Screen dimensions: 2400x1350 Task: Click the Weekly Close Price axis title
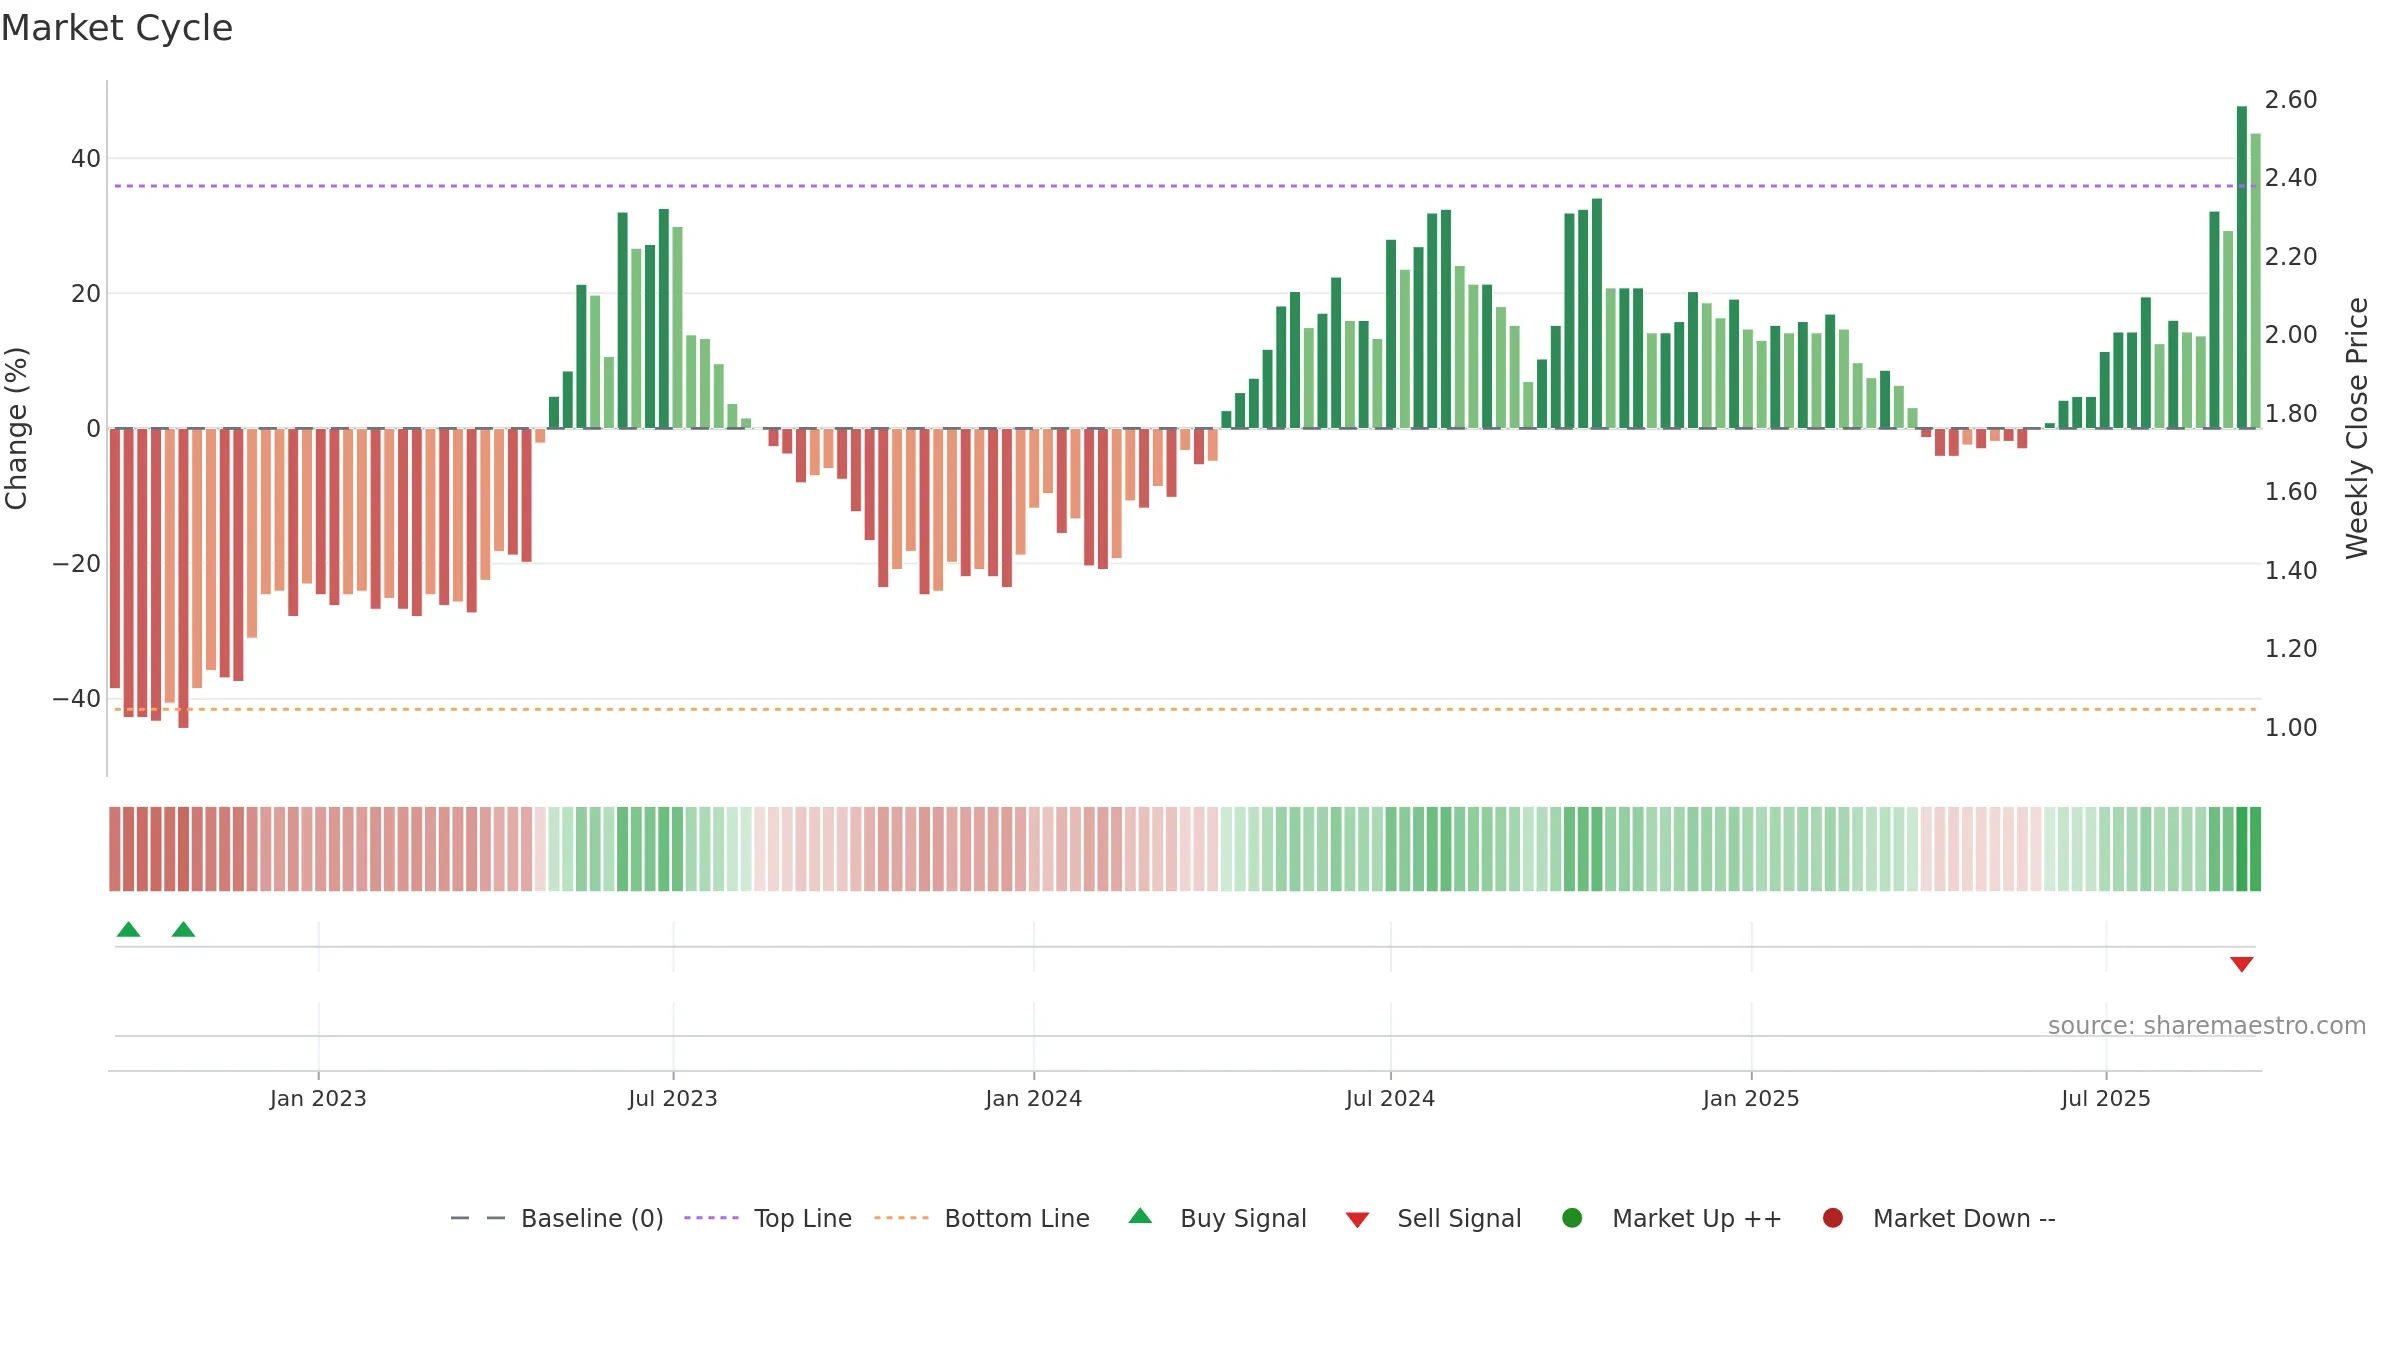[x=2357, y=428]
